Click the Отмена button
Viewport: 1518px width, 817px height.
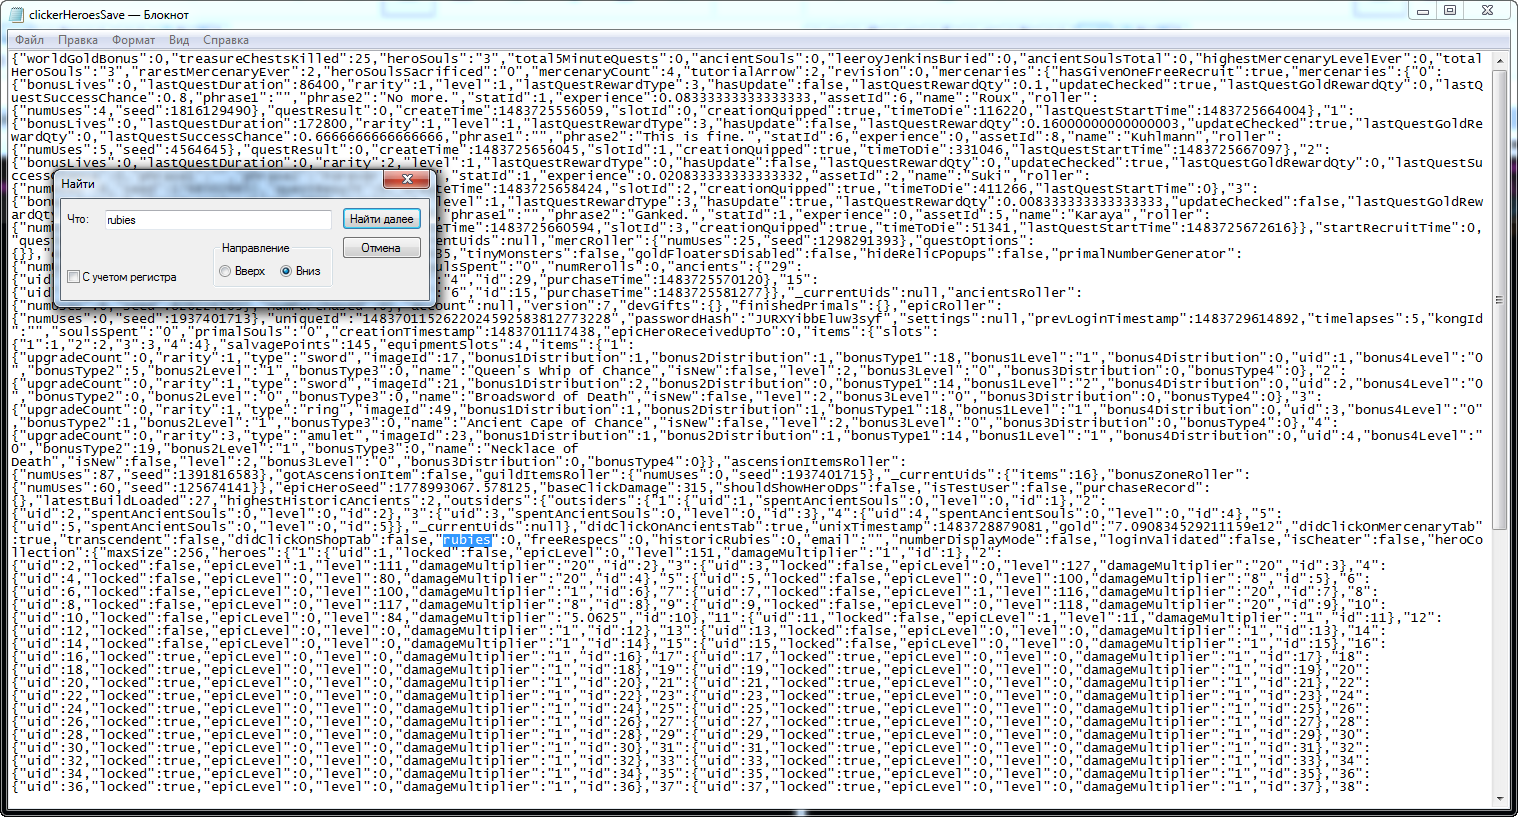coord(381,248)
